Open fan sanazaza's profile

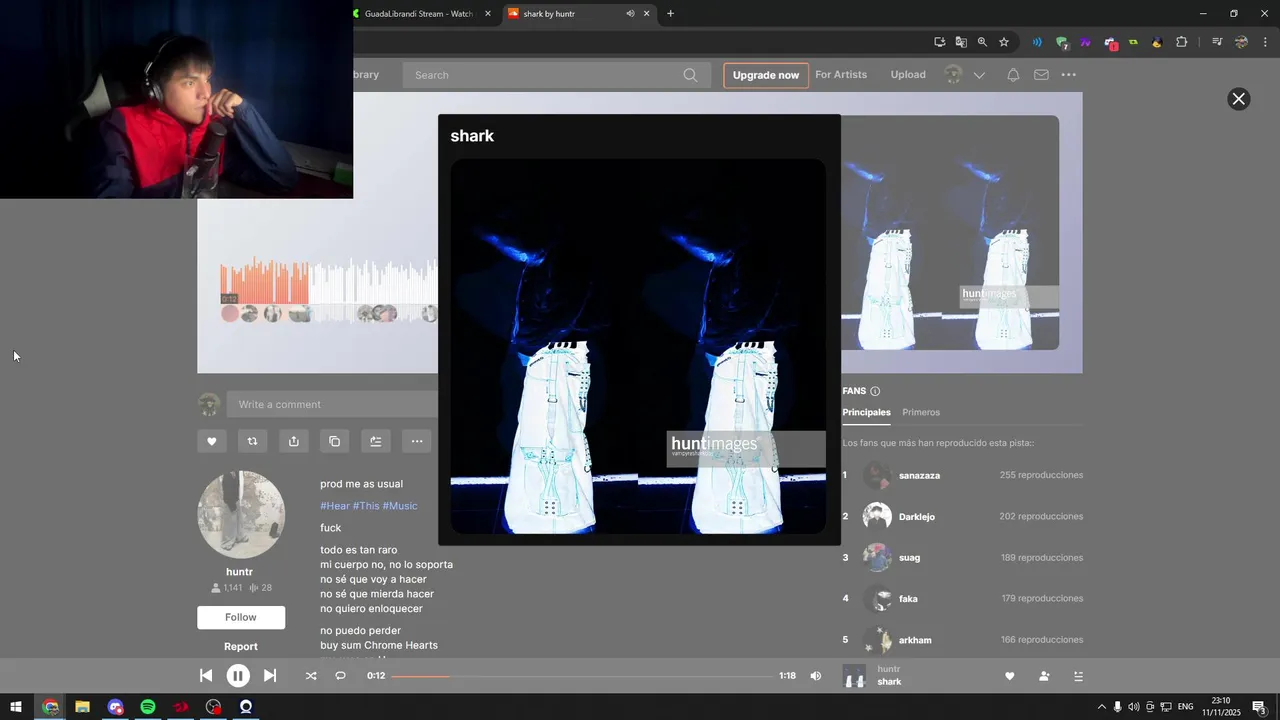(x=919, y=475)
